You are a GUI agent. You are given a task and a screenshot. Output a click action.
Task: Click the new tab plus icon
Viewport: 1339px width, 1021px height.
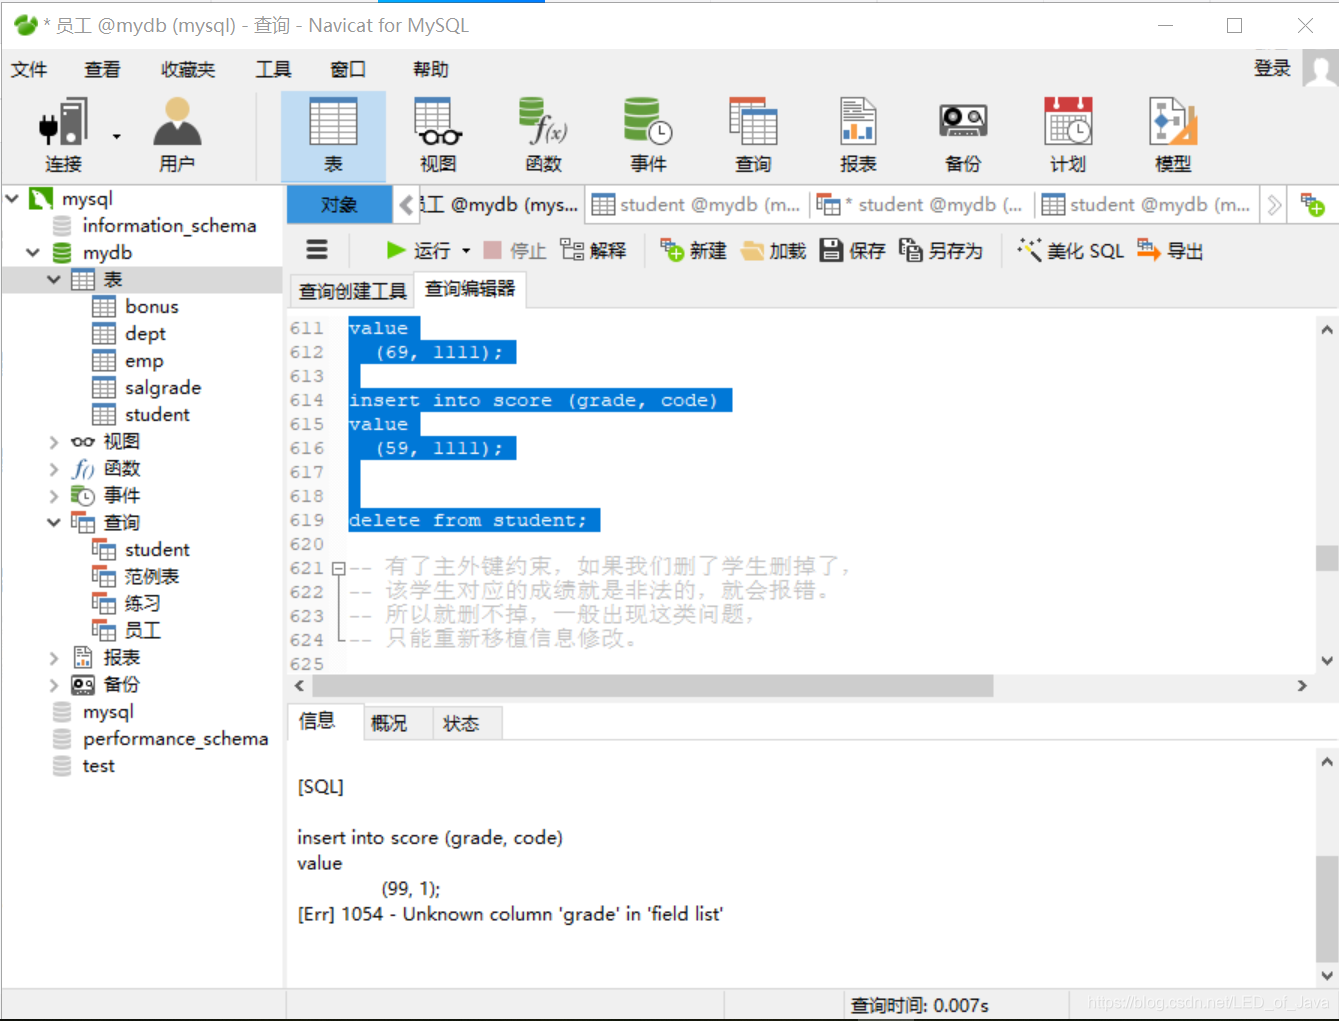pos(1312,205)
